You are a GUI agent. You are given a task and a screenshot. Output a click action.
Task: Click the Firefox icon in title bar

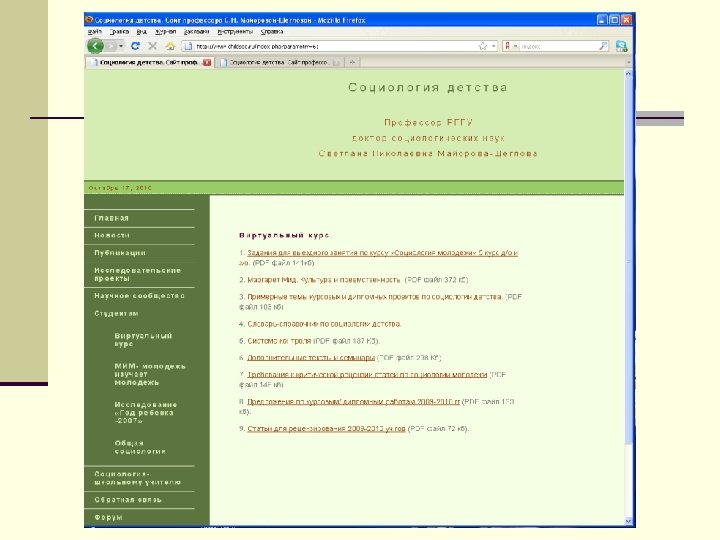click(x=90, y=20)
